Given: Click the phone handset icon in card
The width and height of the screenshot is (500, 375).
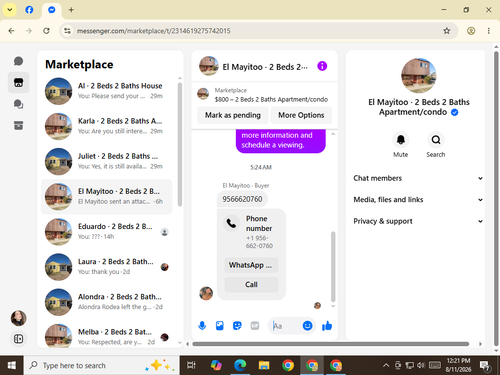Looking at the screenshot, I should pyautogui.click(x=231, y=223).
